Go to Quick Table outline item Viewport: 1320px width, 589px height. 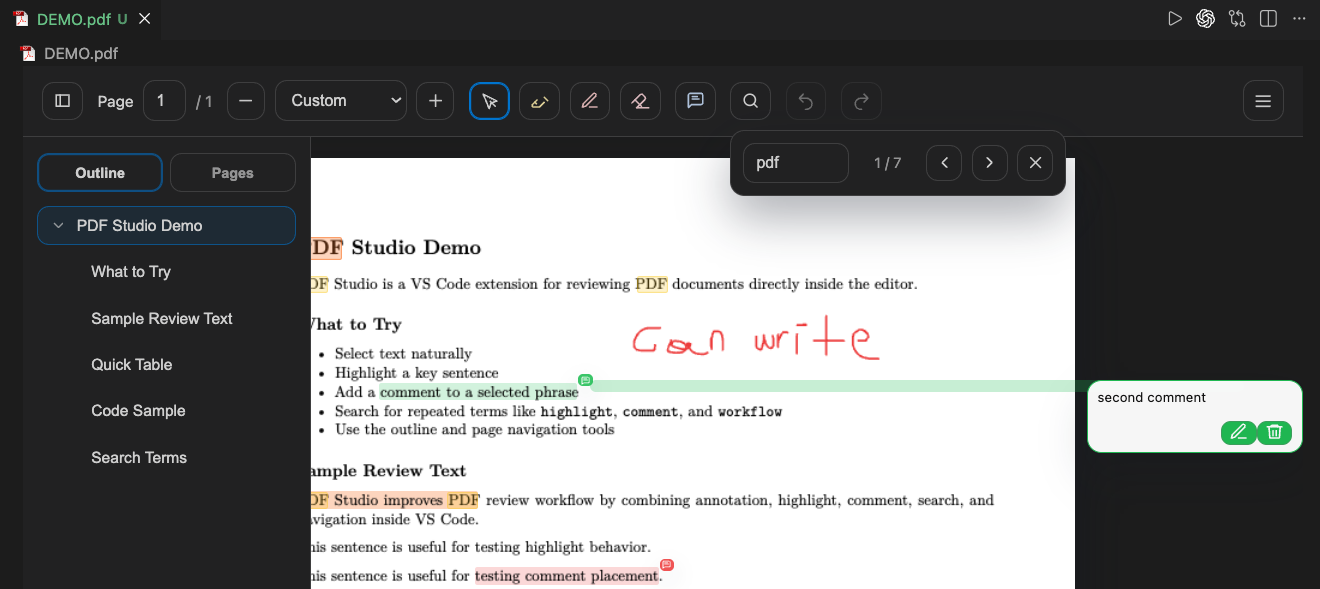[132, 365]
